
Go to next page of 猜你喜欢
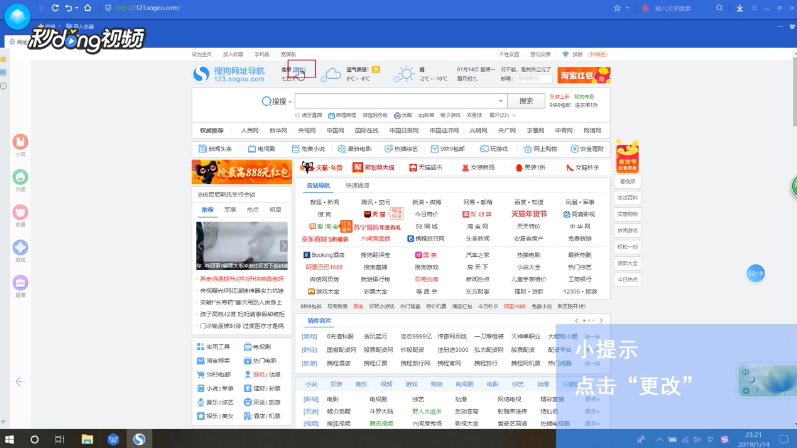click(601, 321)
